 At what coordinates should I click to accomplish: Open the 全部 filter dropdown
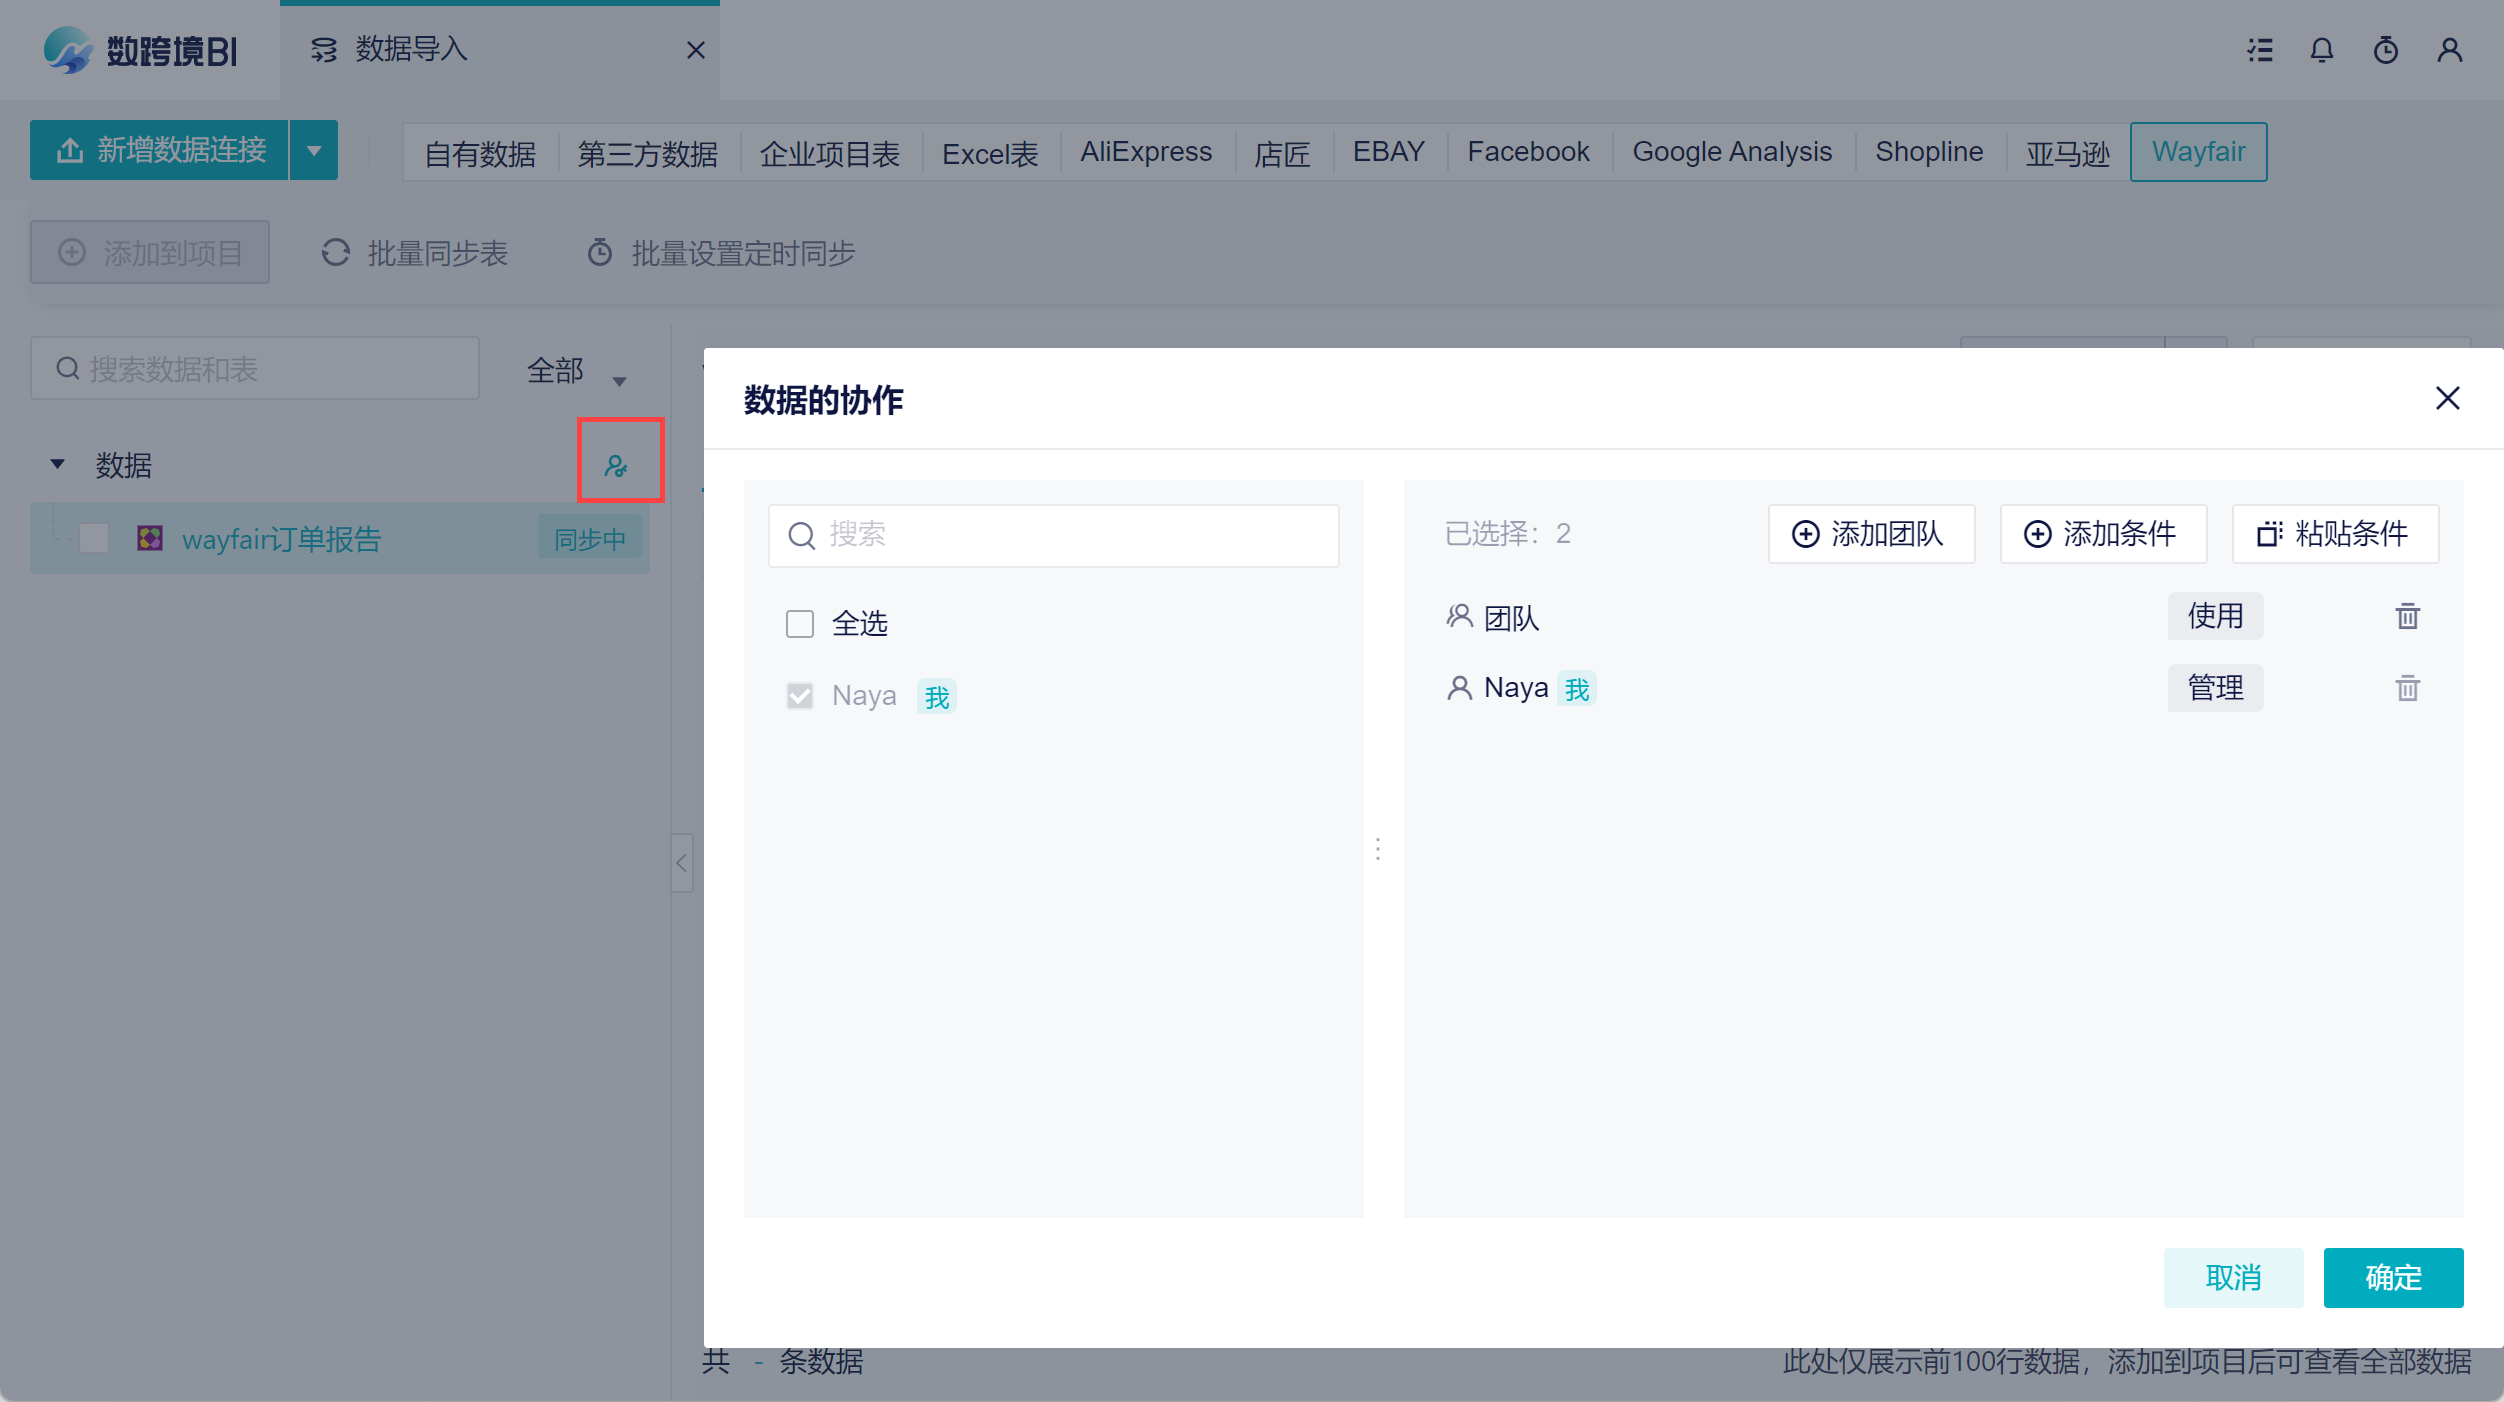point(576,372)
